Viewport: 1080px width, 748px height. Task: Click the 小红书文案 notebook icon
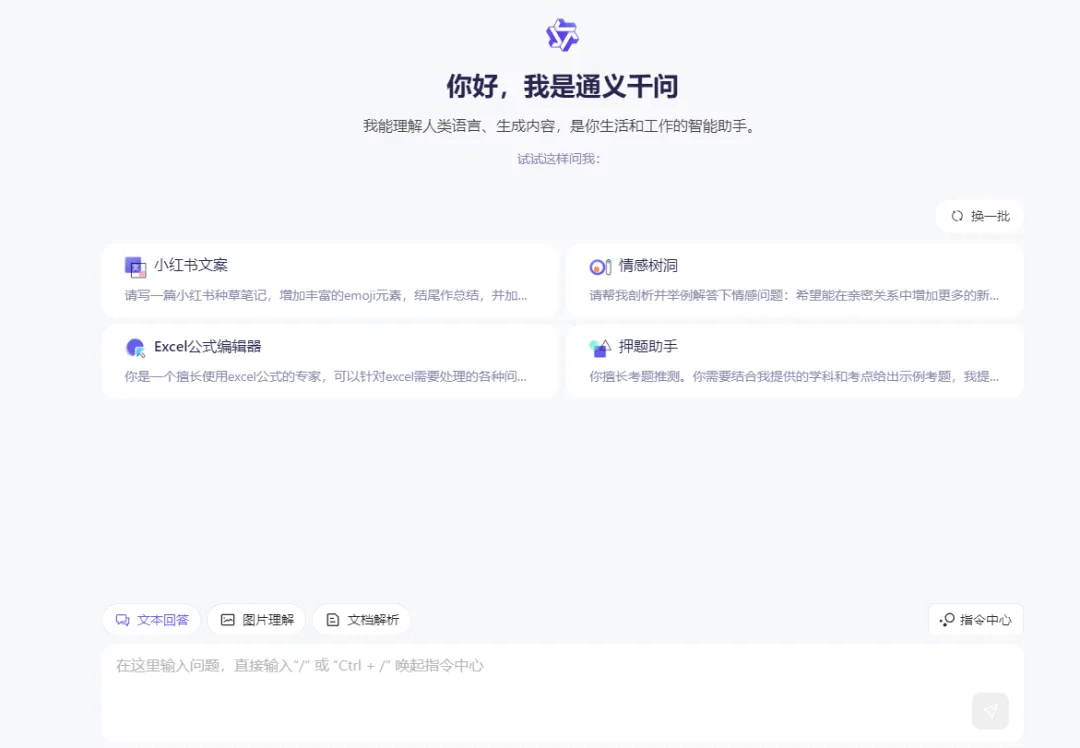tap(135, 266)
